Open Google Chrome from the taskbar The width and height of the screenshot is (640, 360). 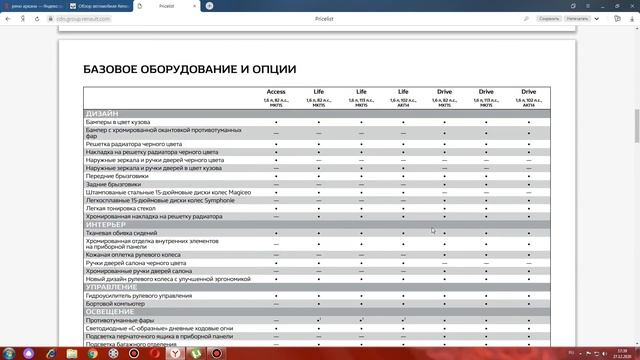click(x=93, y=353)
